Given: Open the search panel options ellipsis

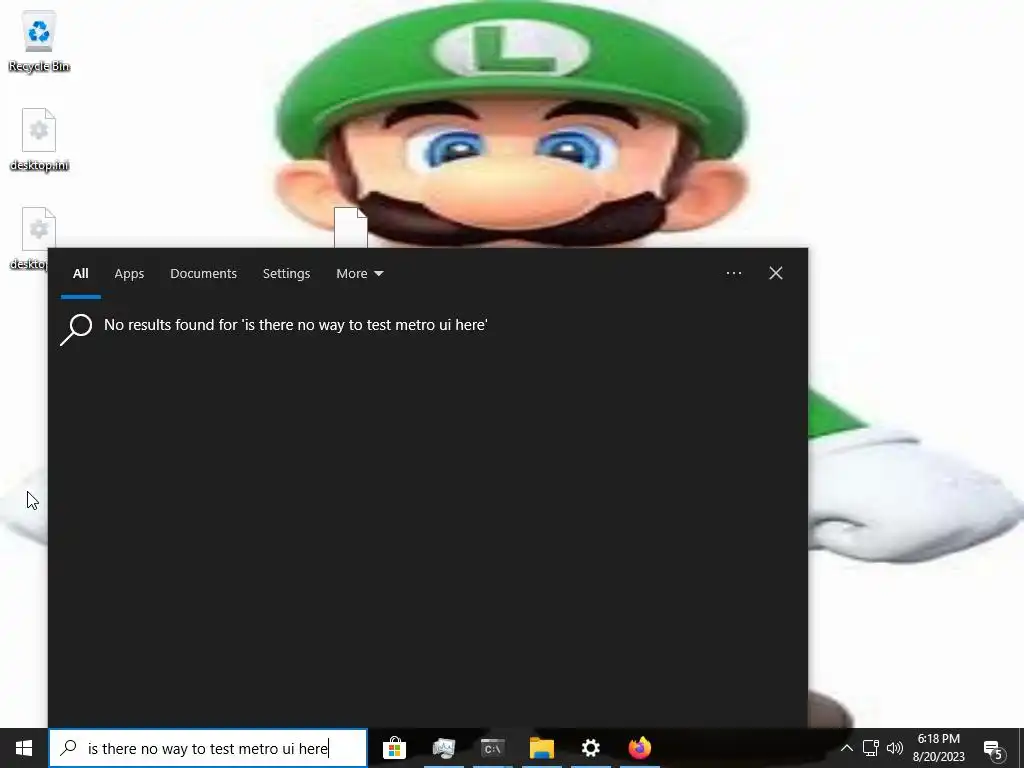Looking at the screenshot, I should coord(734,273).
